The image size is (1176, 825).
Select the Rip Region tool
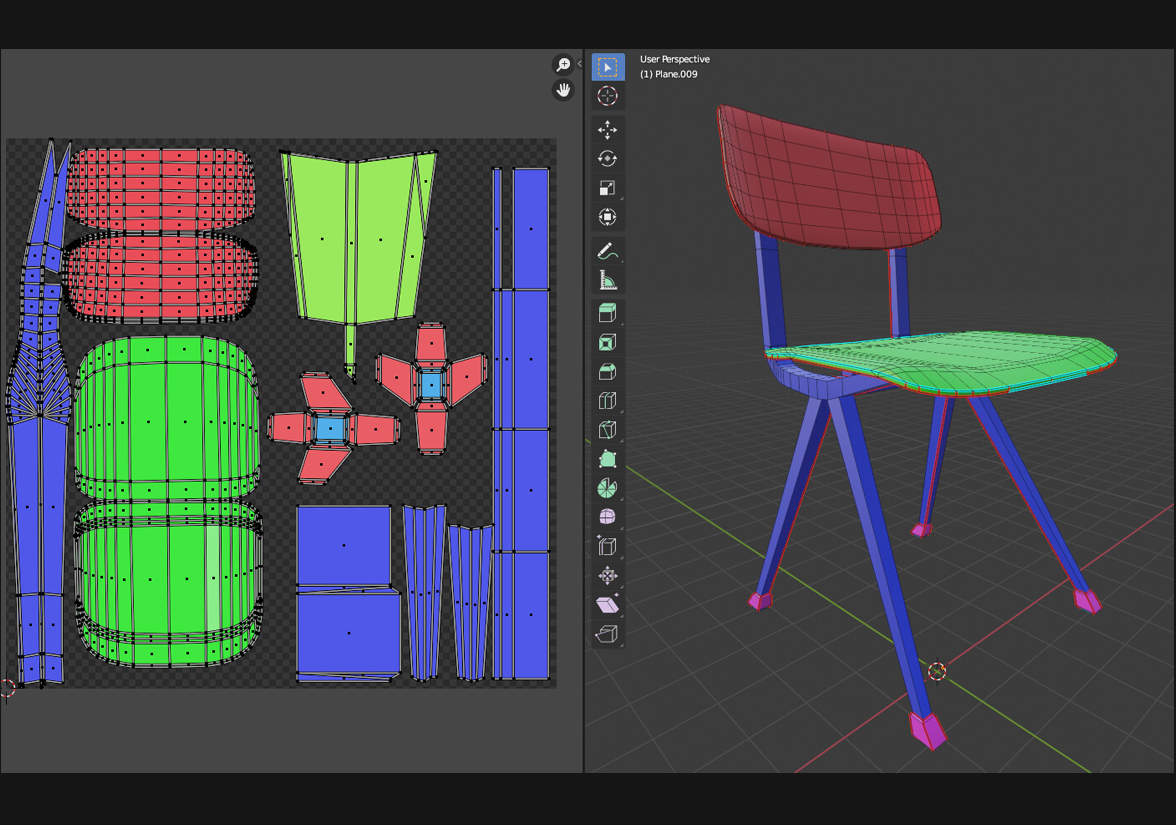tap(607, 633)
